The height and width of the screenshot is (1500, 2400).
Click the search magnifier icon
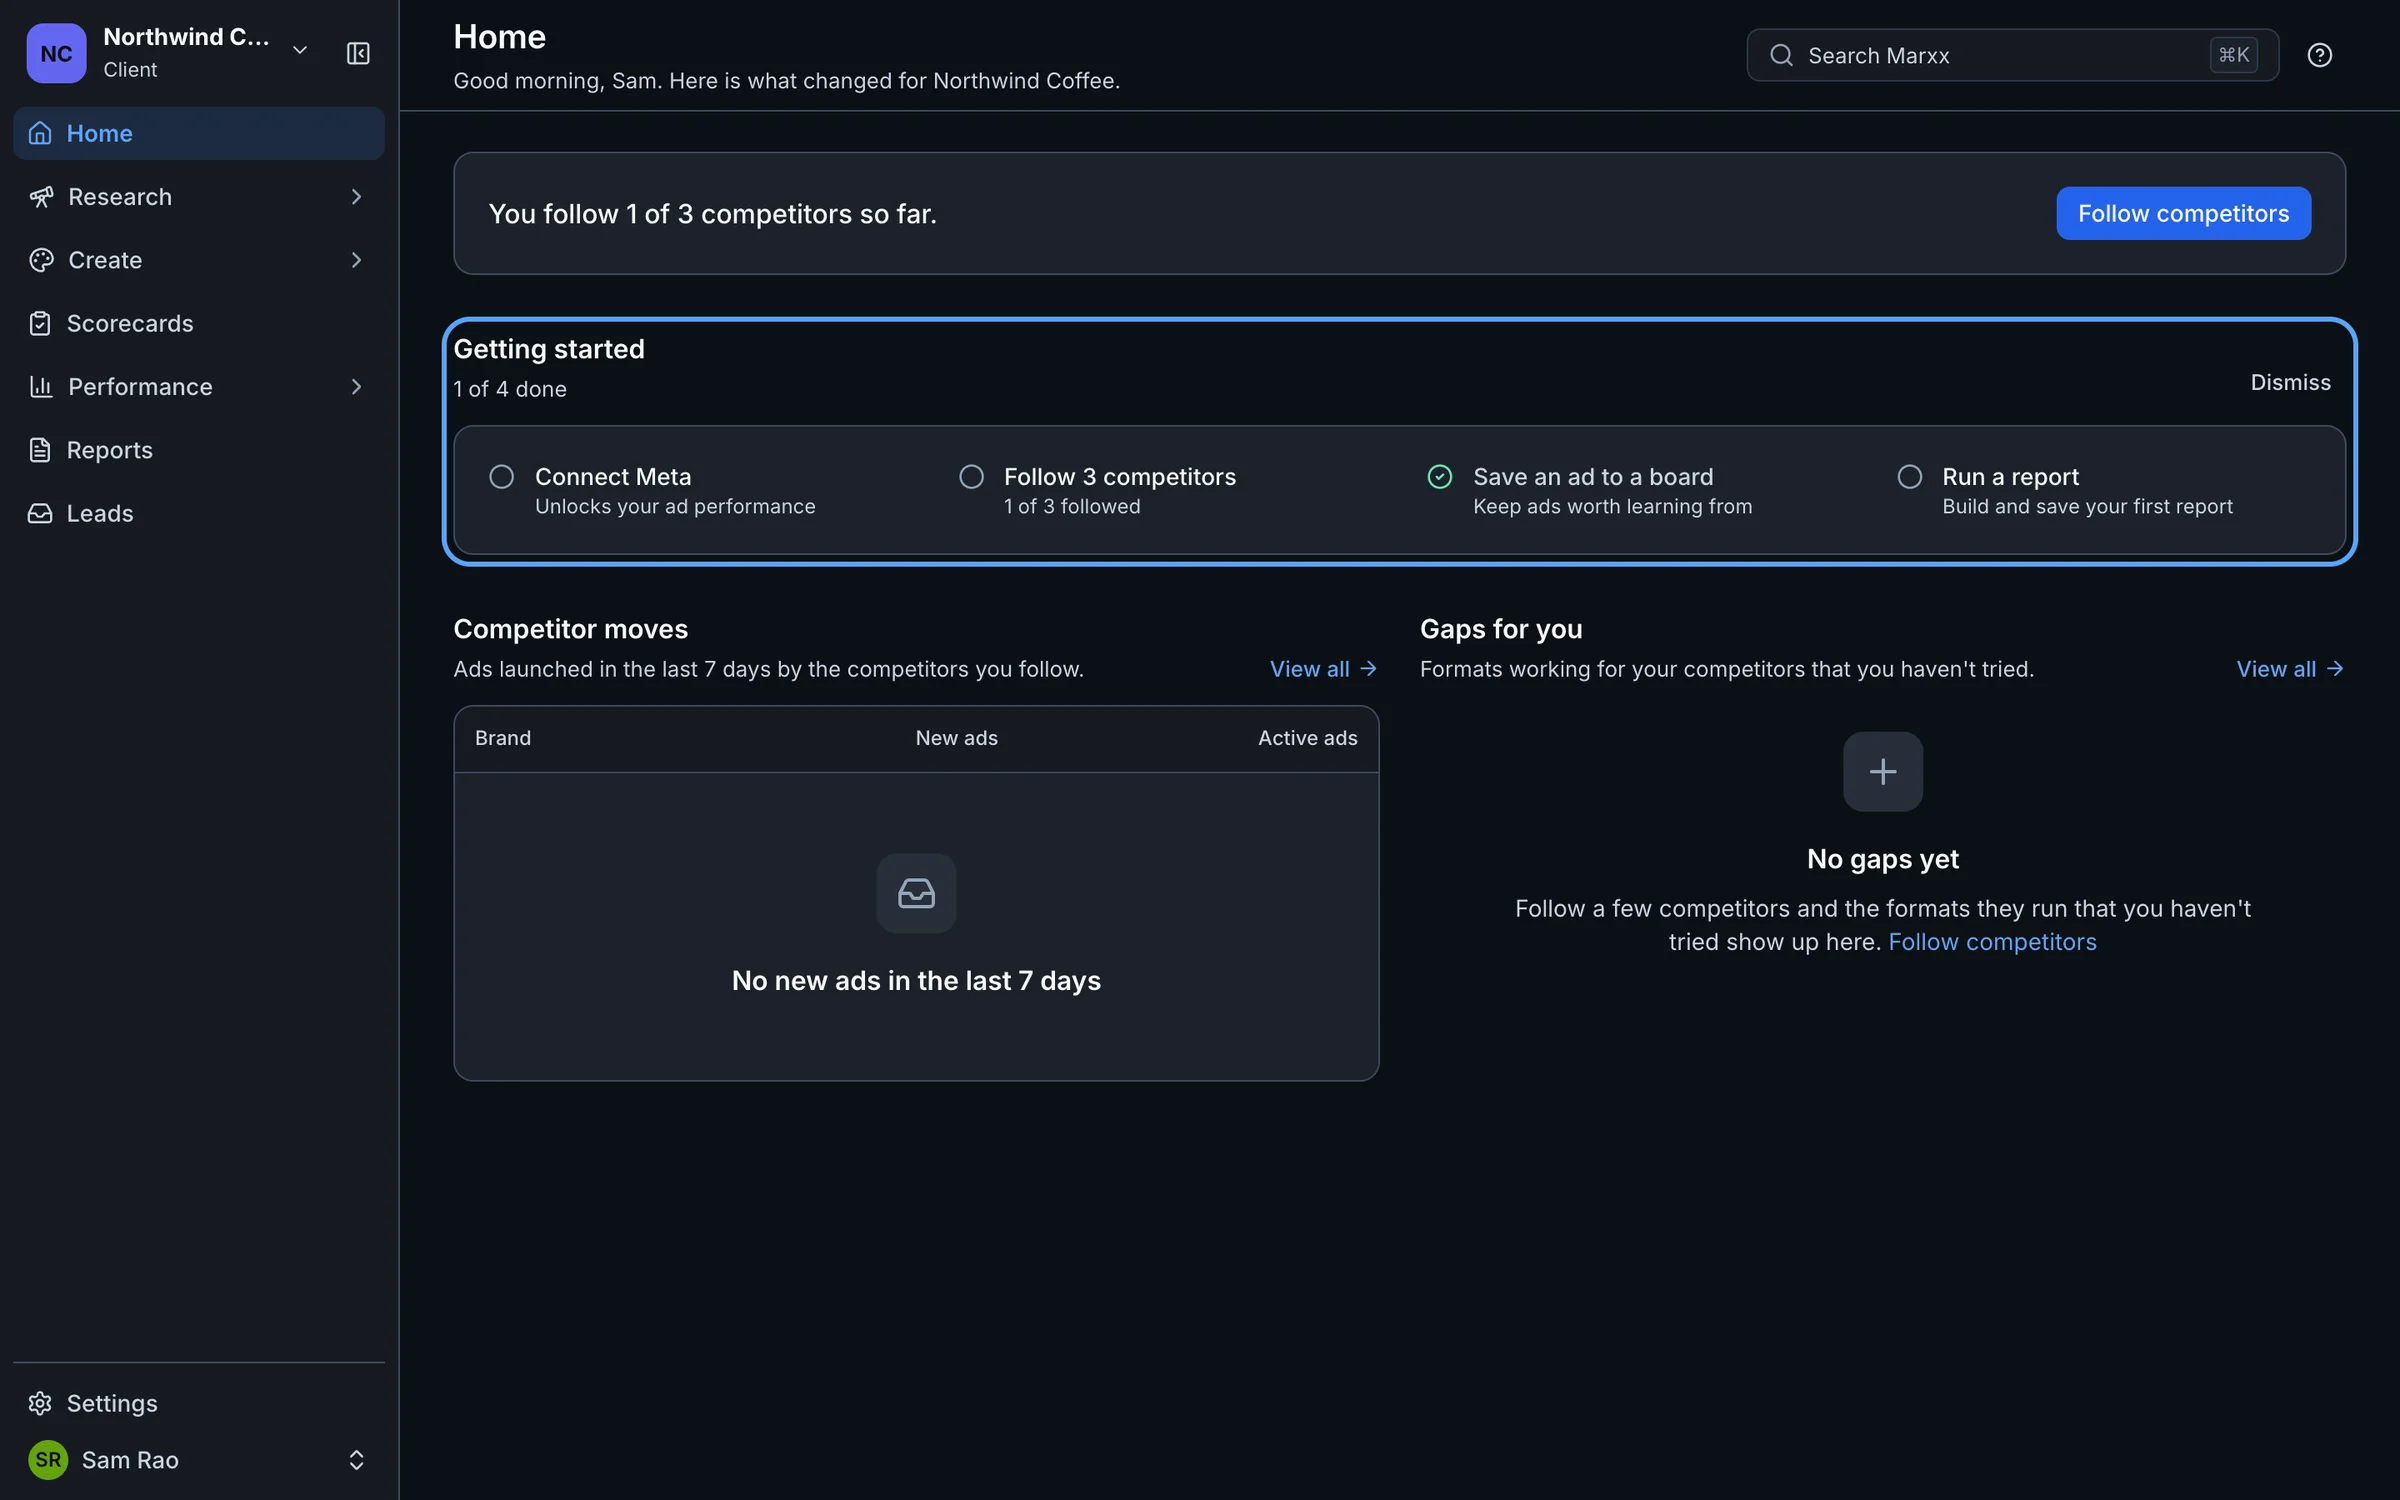click(x=1781, y=55)
